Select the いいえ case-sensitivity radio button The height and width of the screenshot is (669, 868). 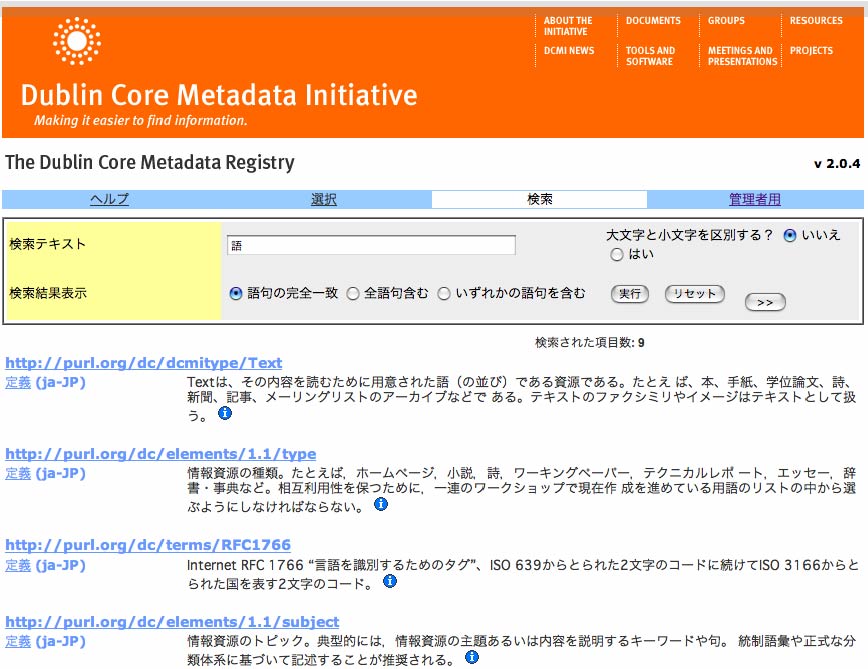click(x=790, y=236)
